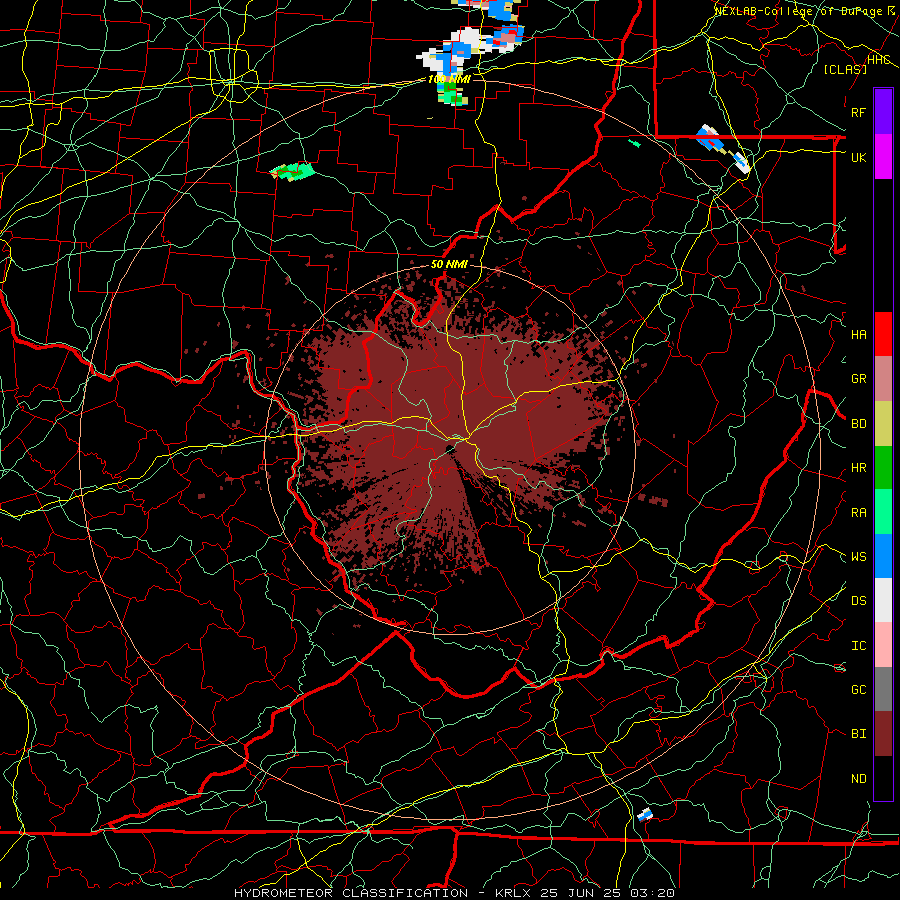Image resolution: width=900 pixels, height=900 pixels.
Task: Click the HYDROMETEOR CLASSIFICATION title text
Action: 351,893
